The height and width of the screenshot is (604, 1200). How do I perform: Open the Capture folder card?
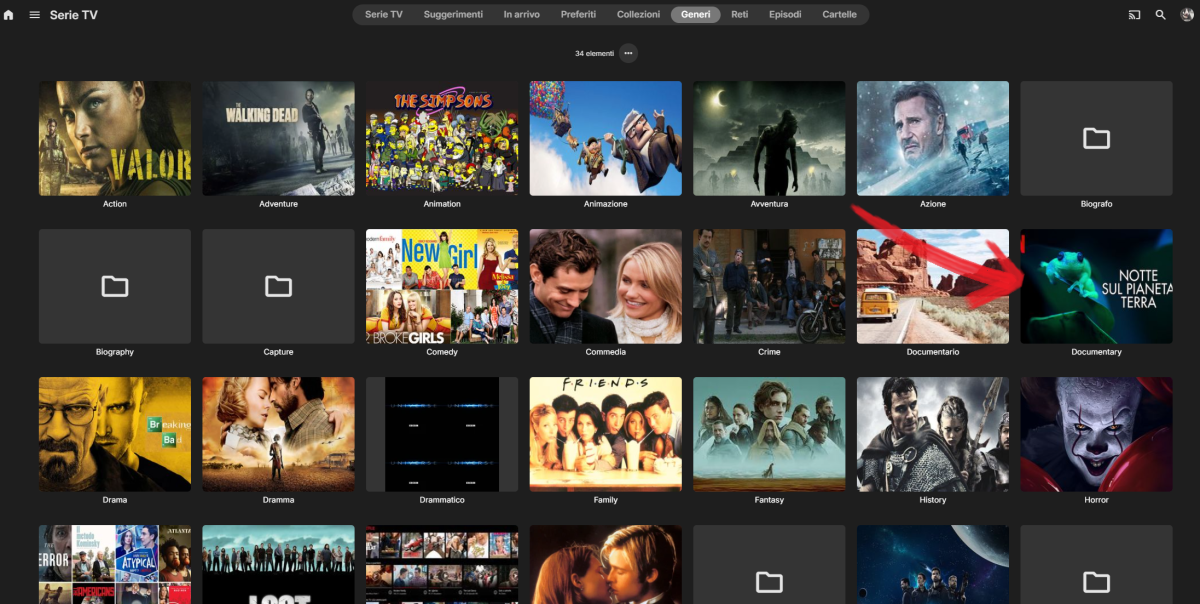[278, 286]
